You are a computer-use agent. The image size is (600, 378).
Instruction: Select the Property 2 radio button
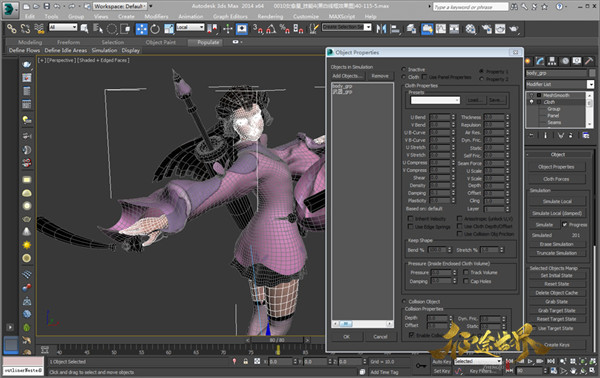(x=482, y=79)
